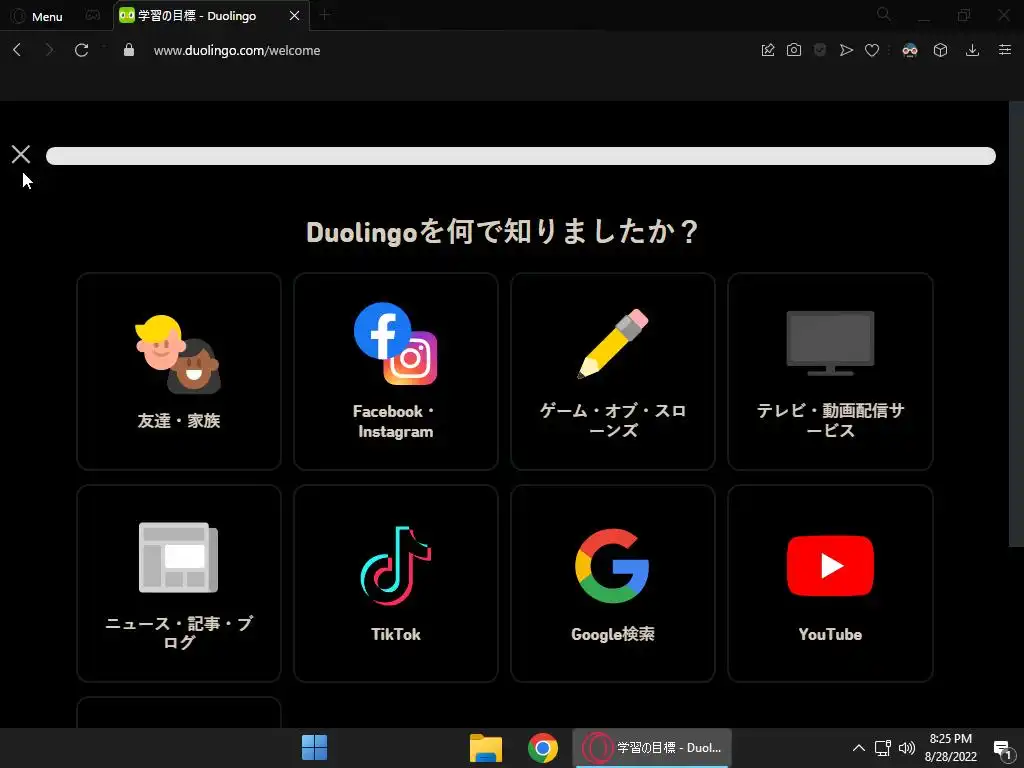This screenshot has width=1024, height=768.
Task: Open the page edit/share icon in toolbar
Action: (x=768, y=50)
